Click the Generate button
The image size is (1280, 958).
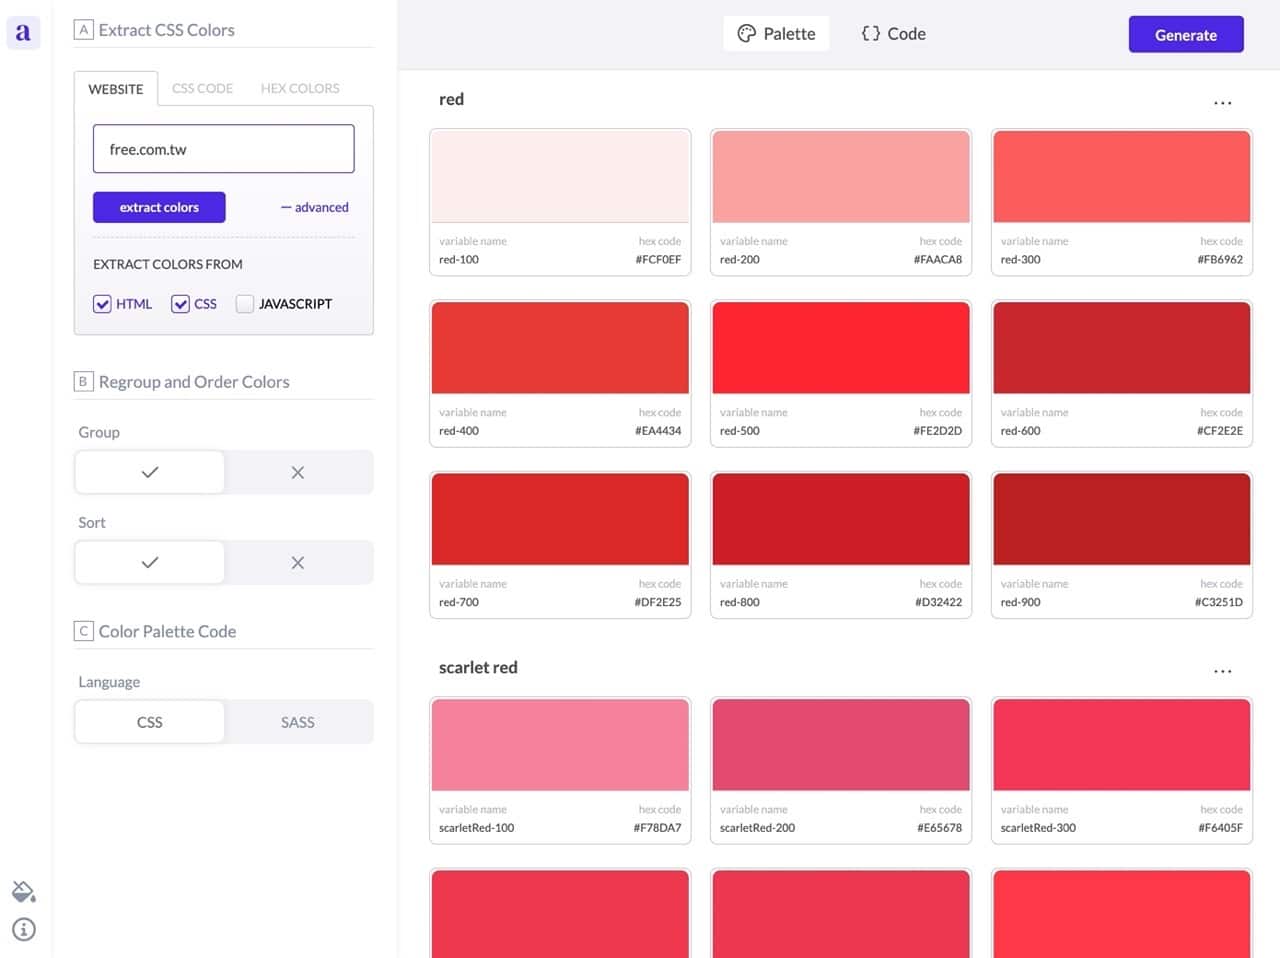[x=1186, y=34]
